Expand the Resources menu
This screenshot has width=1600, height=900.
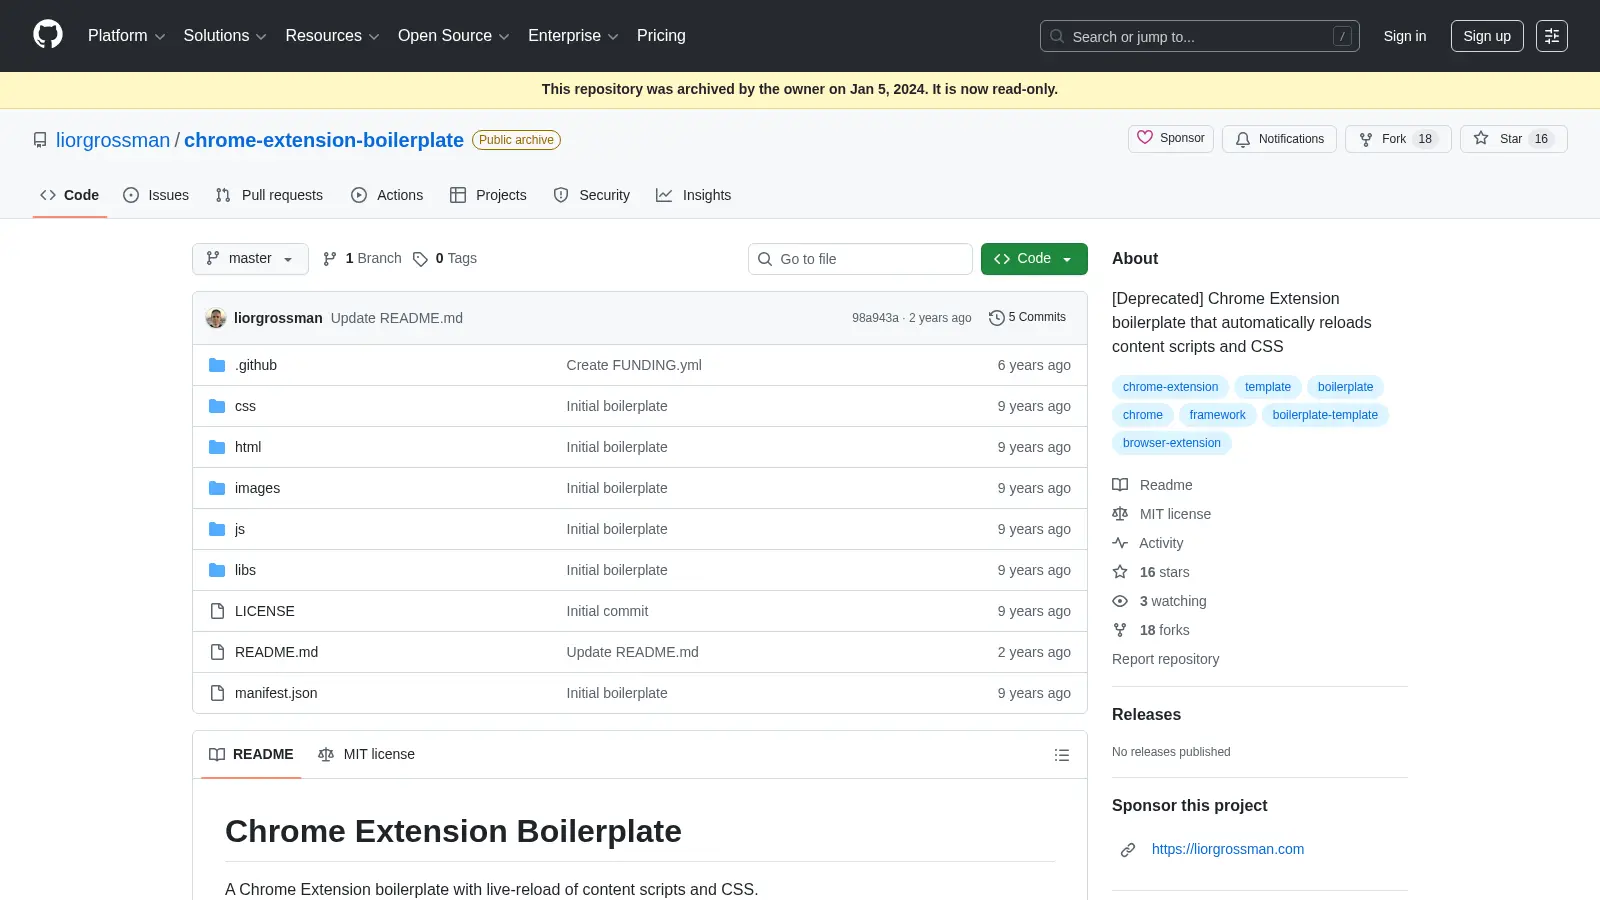[x=332, y=36]
